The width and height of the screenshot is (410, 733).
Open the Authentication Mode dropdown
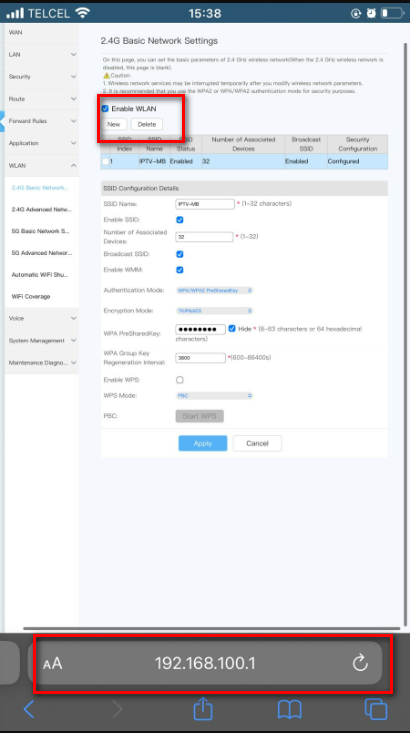pyautogui.click(x=214, y=290)
